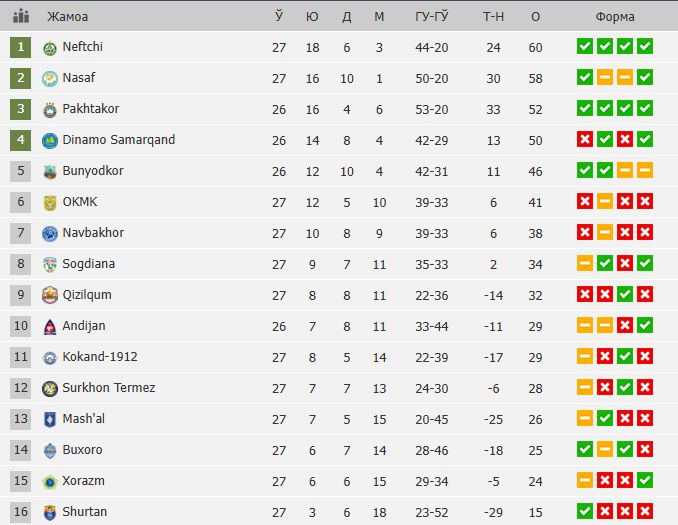Click the Navbakhor team badge
The height and width of the screenshot is (525, 678).
(x=50, y=233)
